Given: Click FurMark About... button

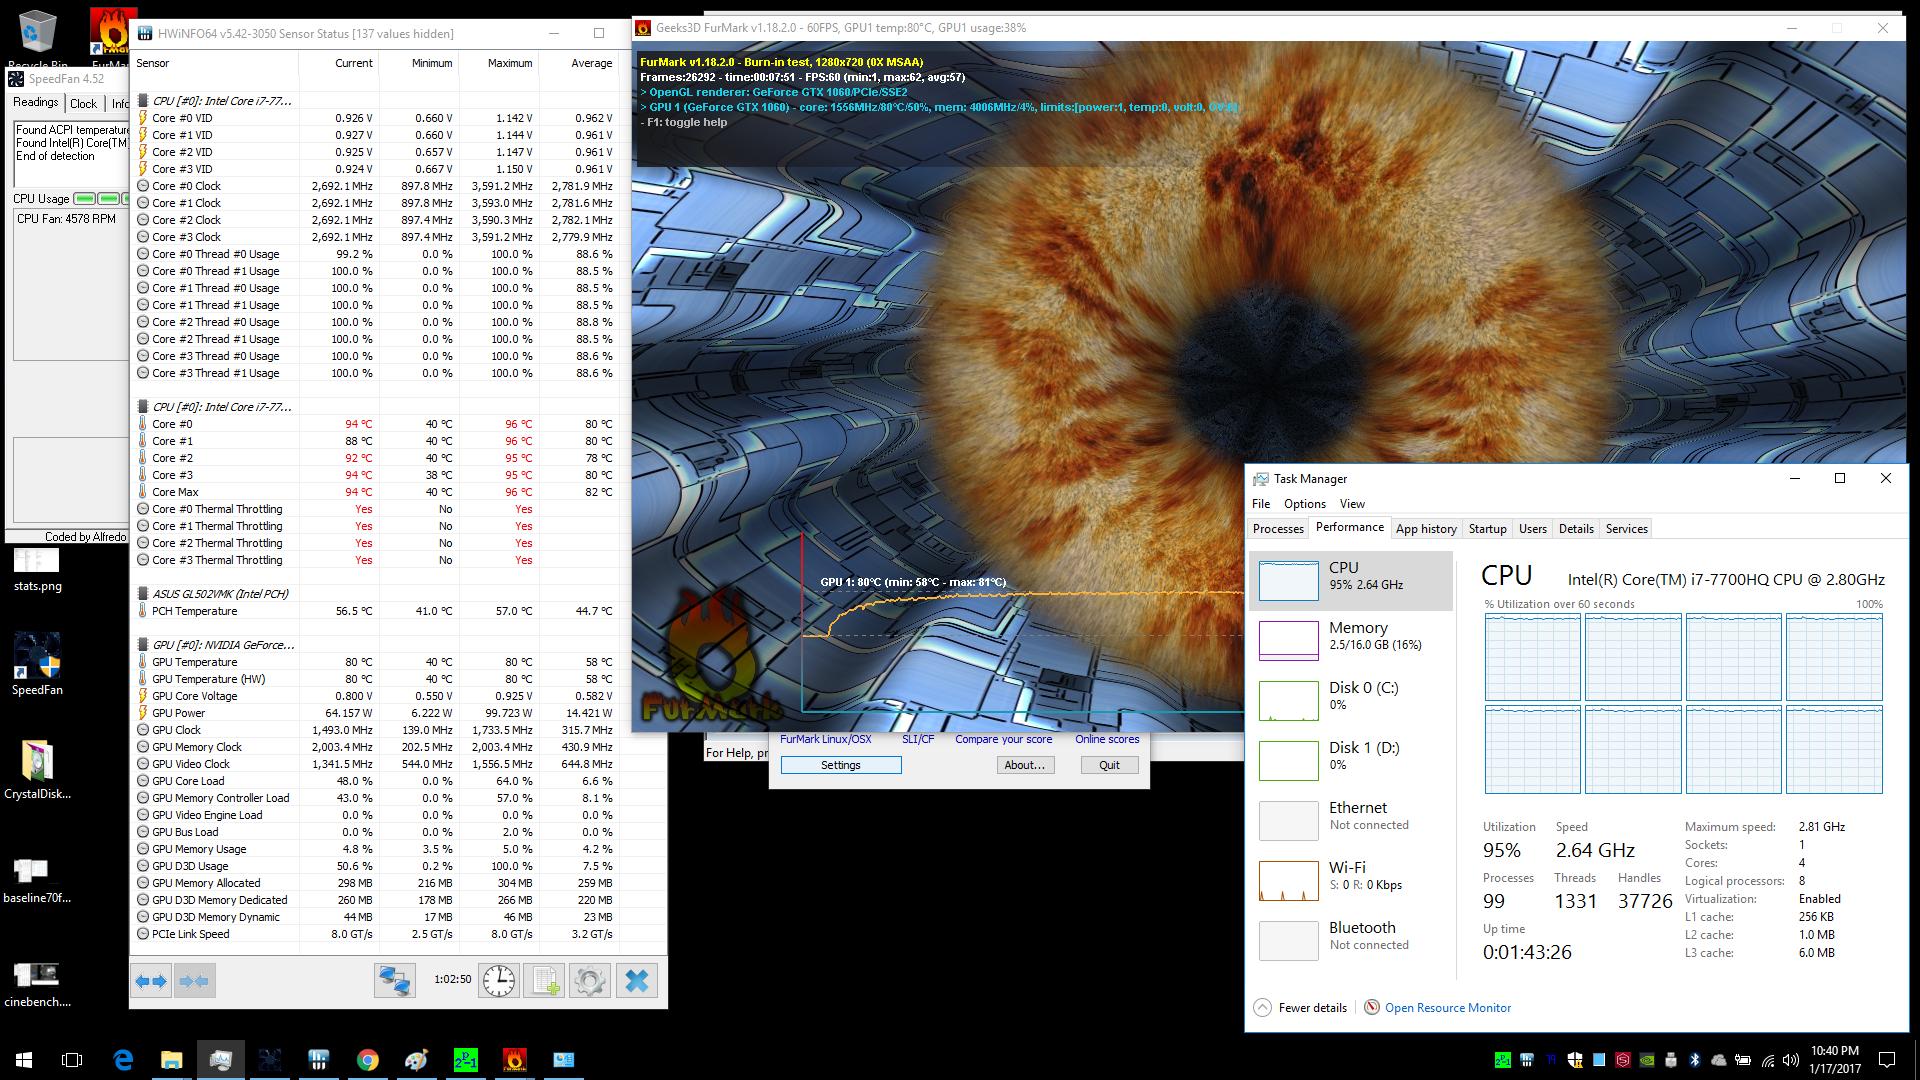Looking at the screenshot, I should (x=1025, y=765).
